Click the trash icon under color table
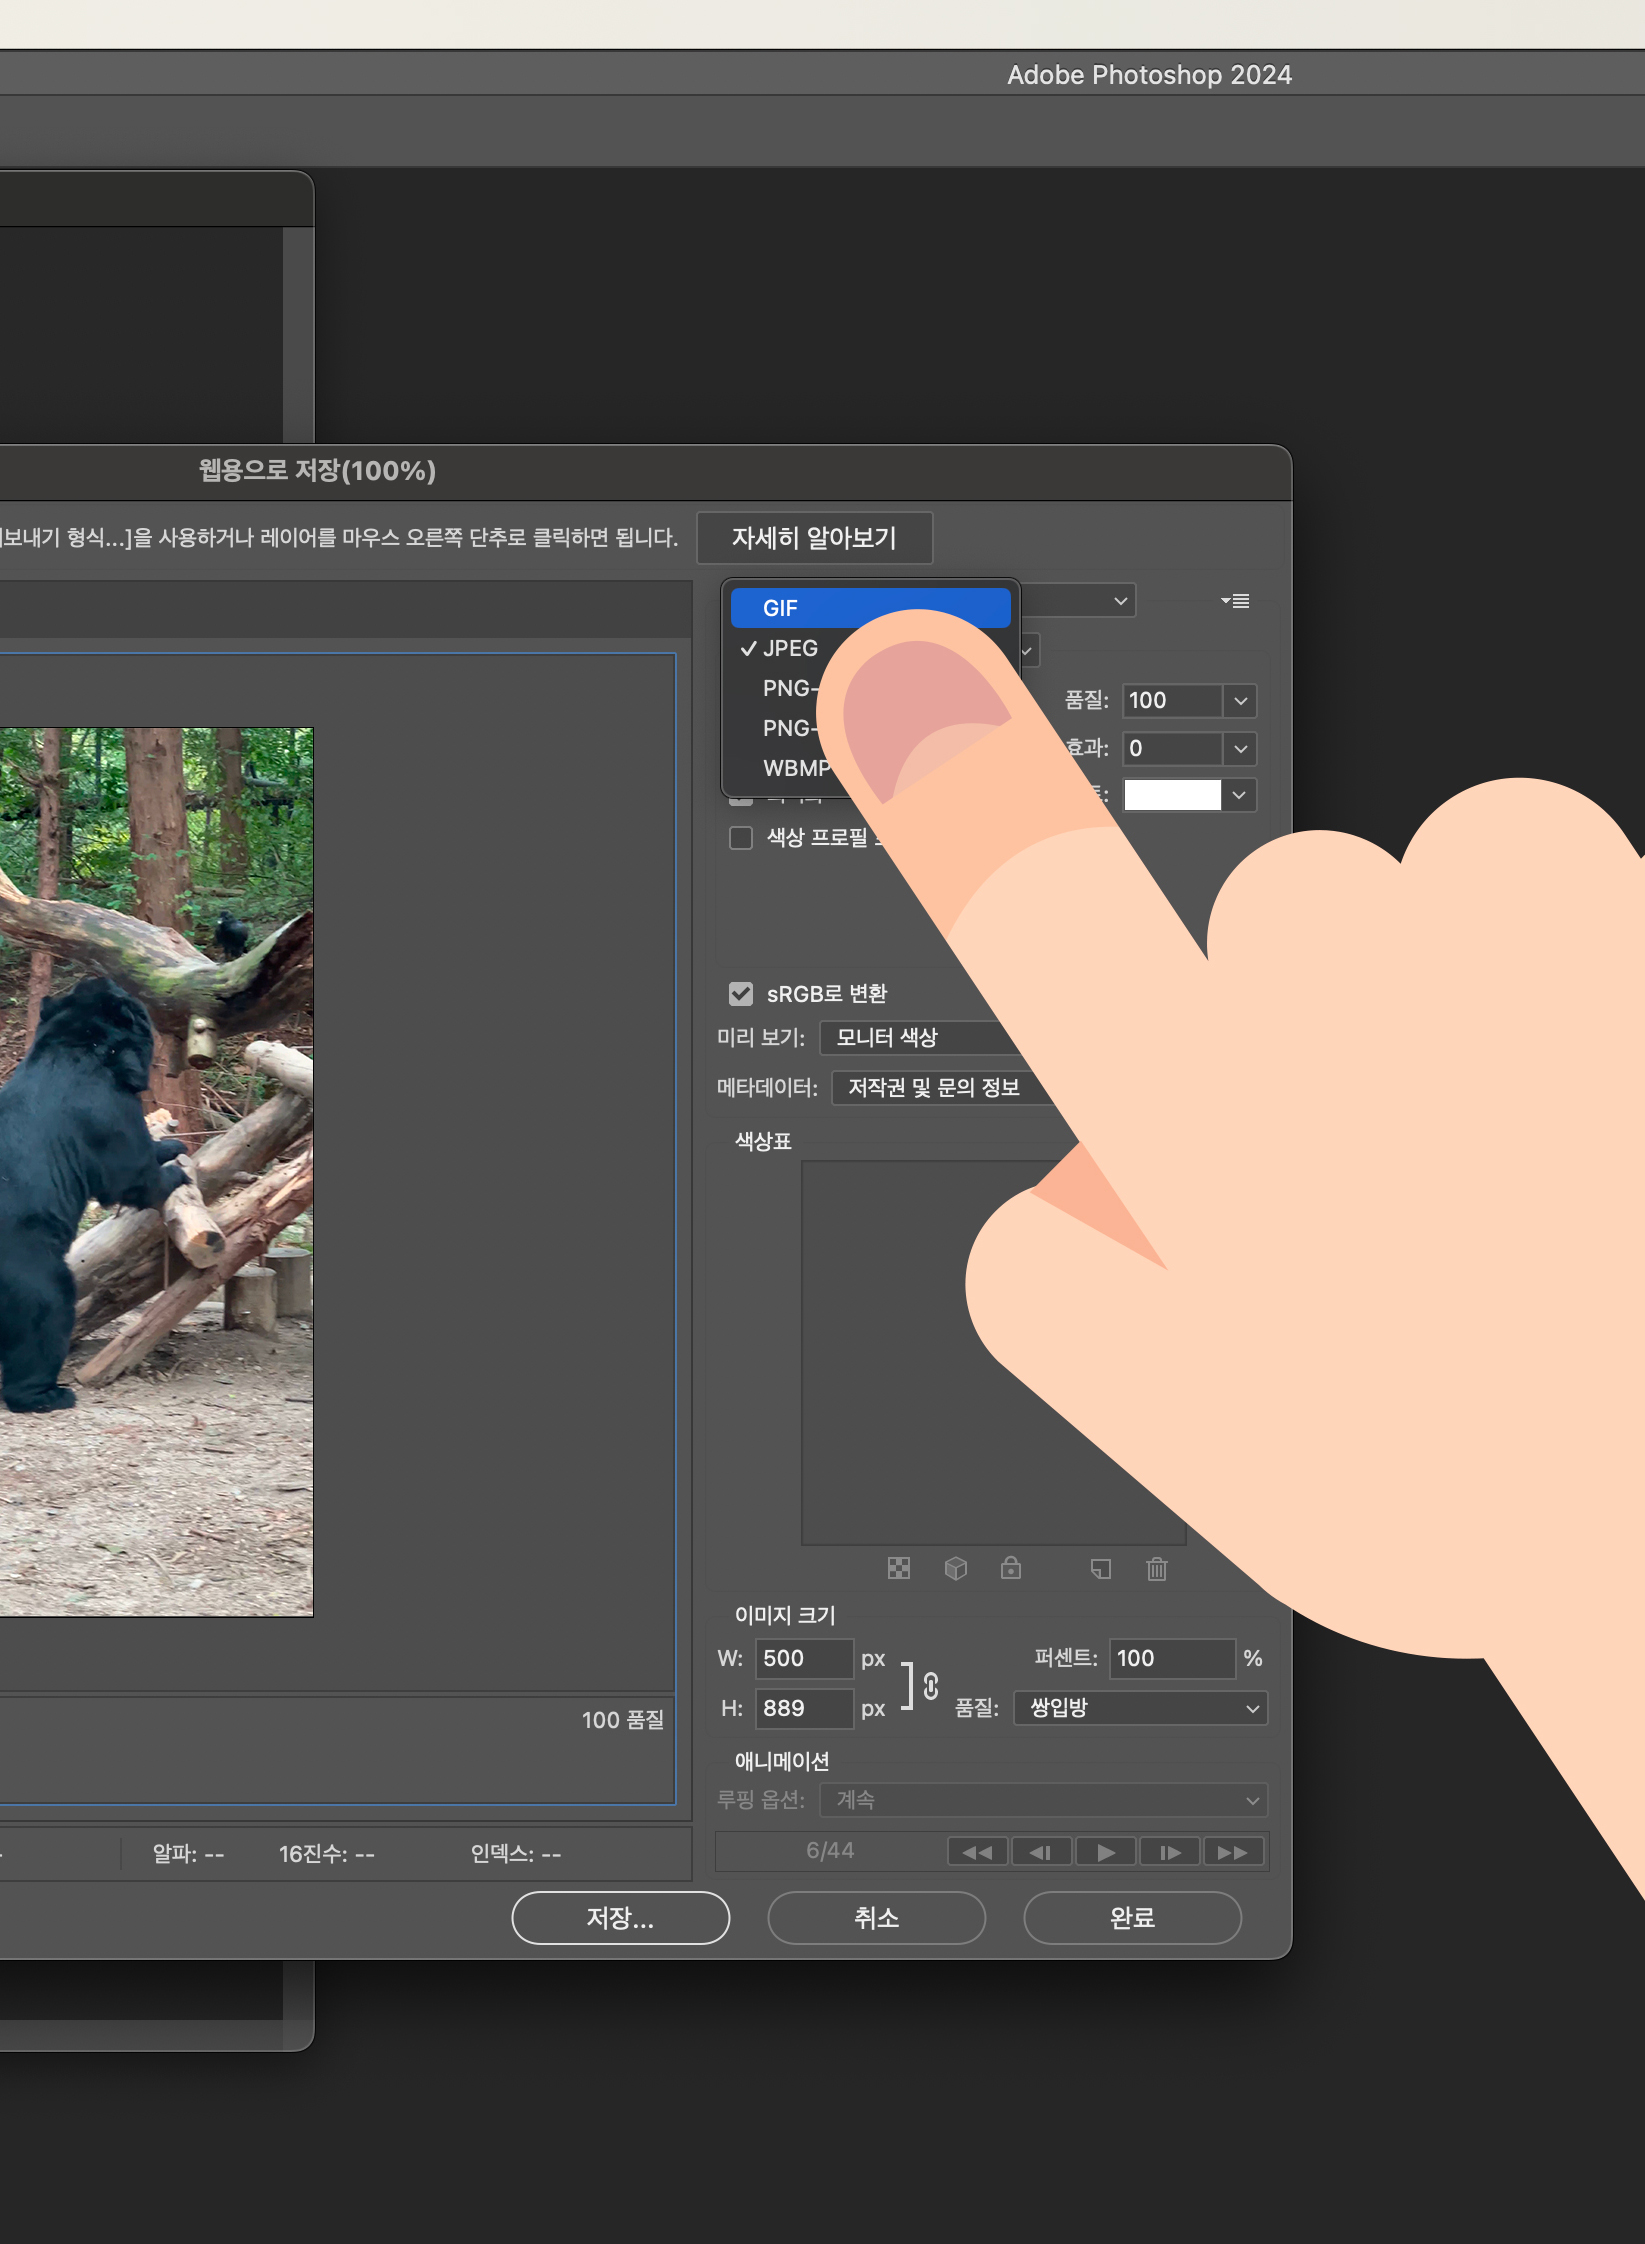 point(1157,1568)
